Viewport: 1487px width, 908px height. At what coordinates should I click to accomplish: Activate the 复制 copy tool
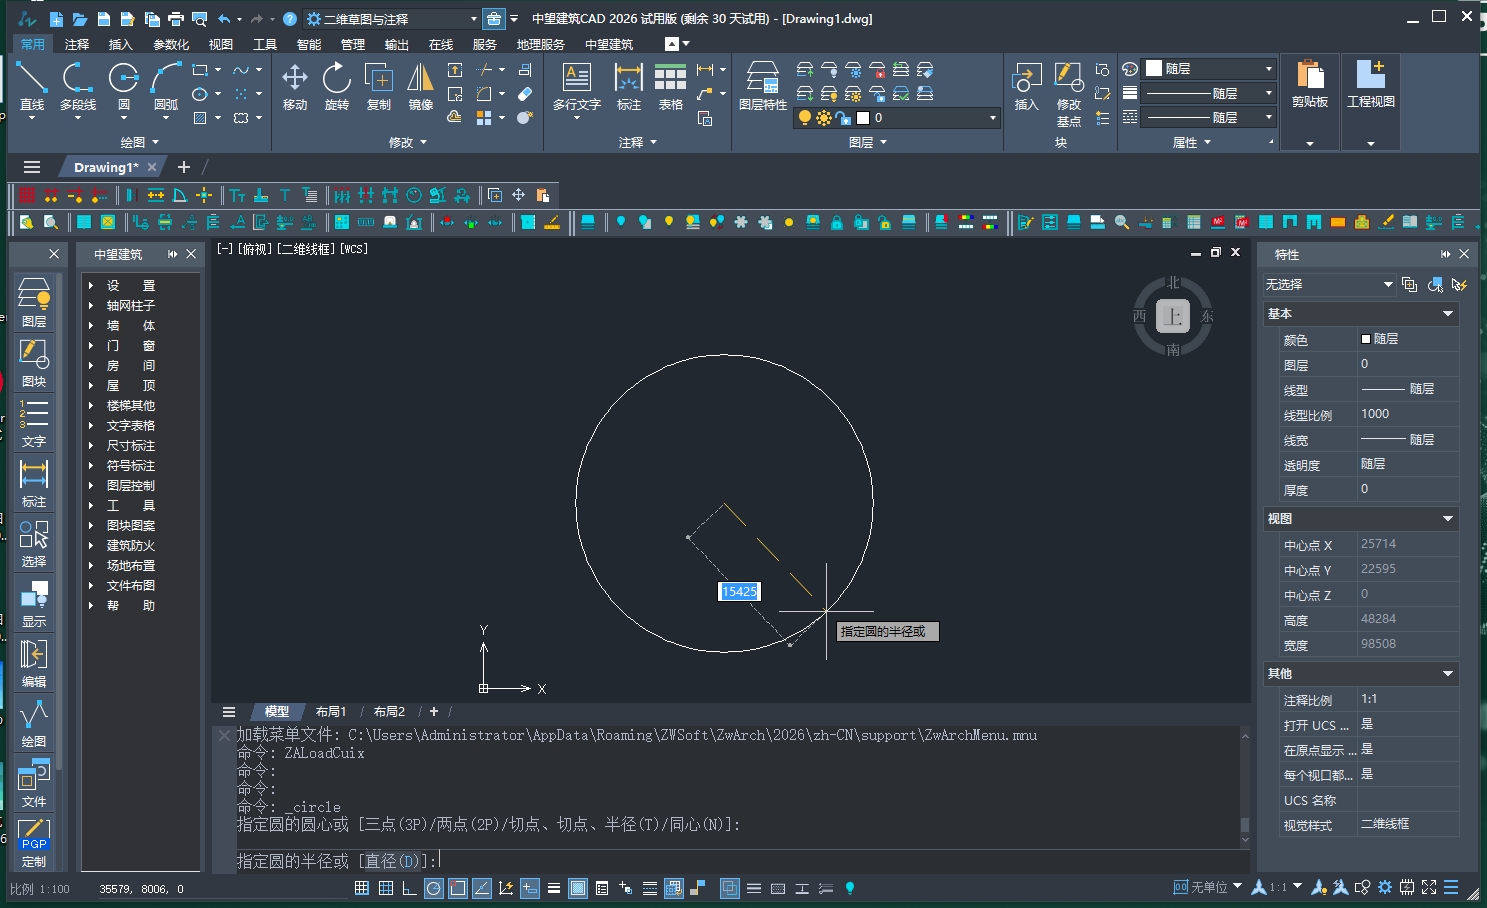[379, 86]
